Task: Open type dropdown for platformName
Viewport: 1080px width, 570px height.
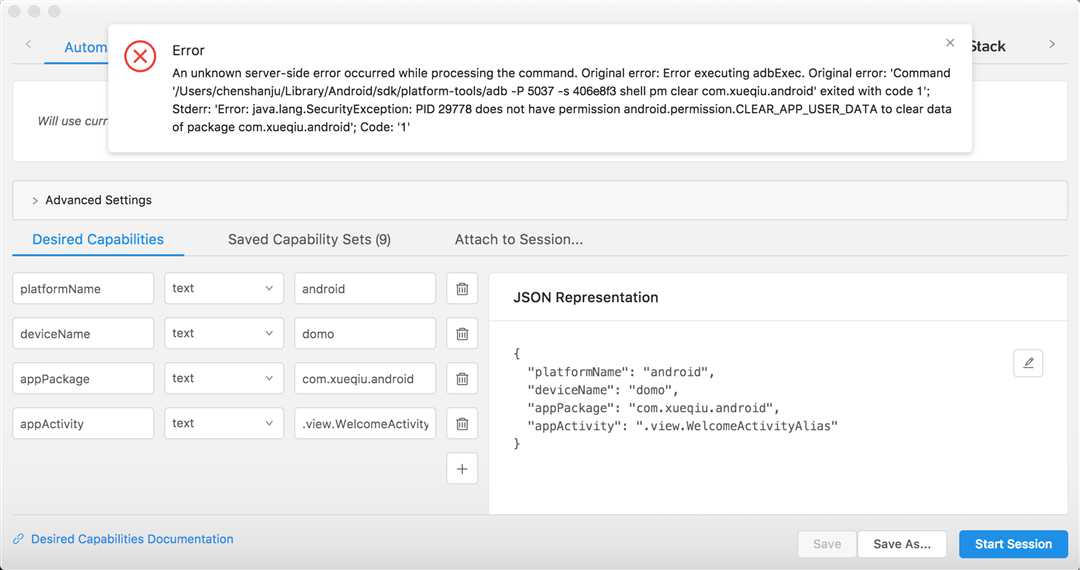Action: [x=224, y=289]
